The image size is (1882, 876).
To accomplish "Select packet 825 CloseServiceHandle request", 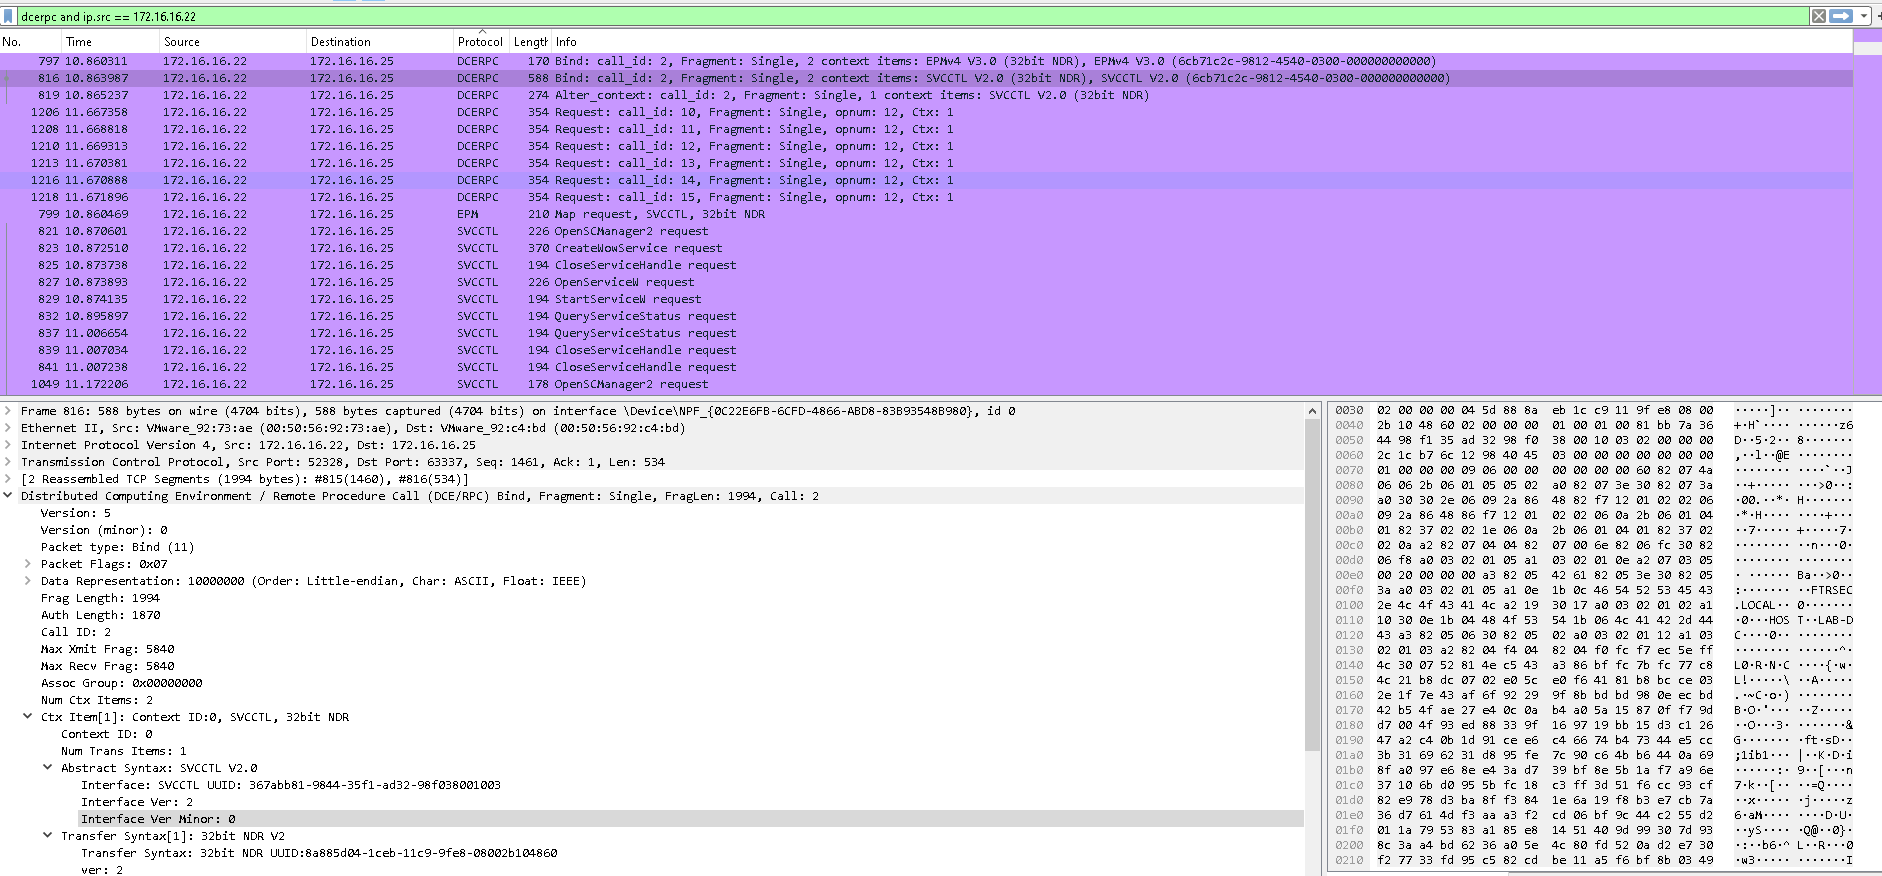I will tap(926, 265).
